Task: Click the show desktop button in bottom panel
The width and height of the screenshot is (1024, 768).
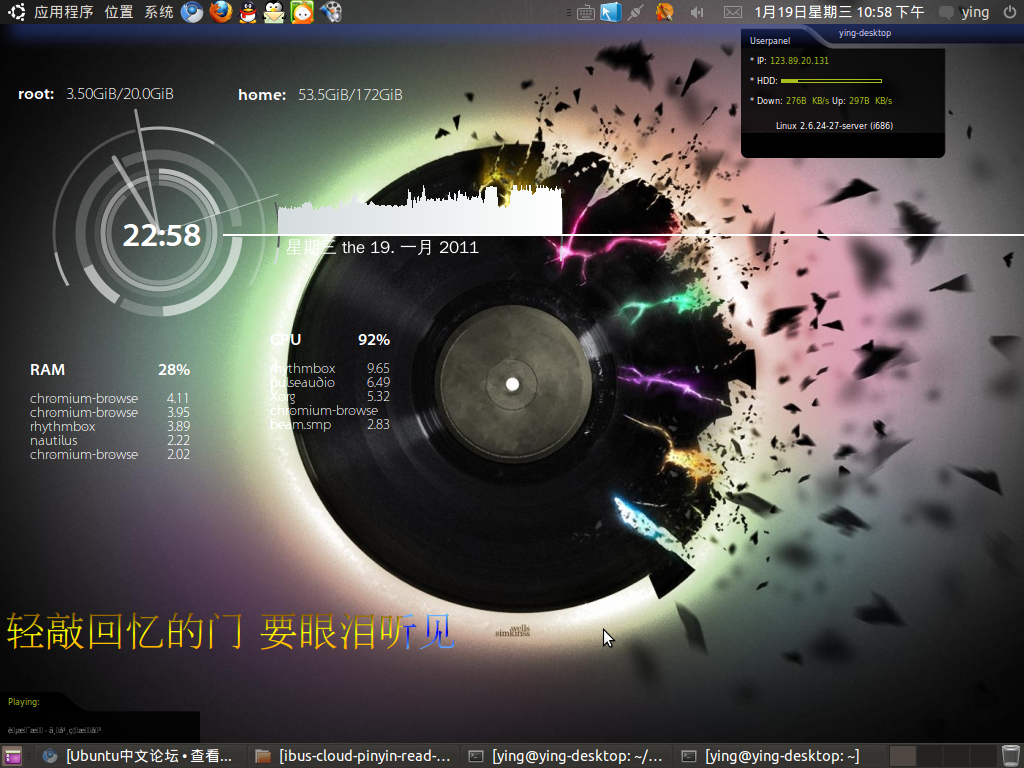Action: pyautogui.click(x=14, y=756)
